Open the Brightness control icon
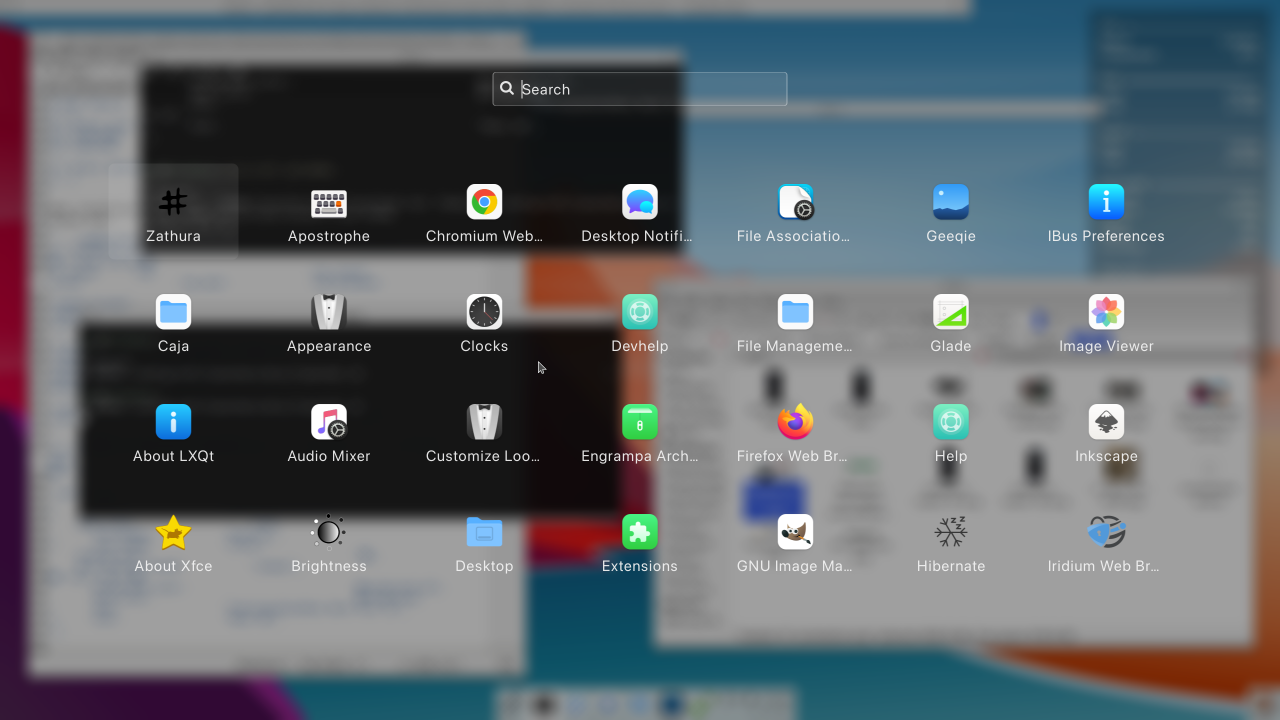Viewport: 1280px width, 720px height. tap(329, 532)
